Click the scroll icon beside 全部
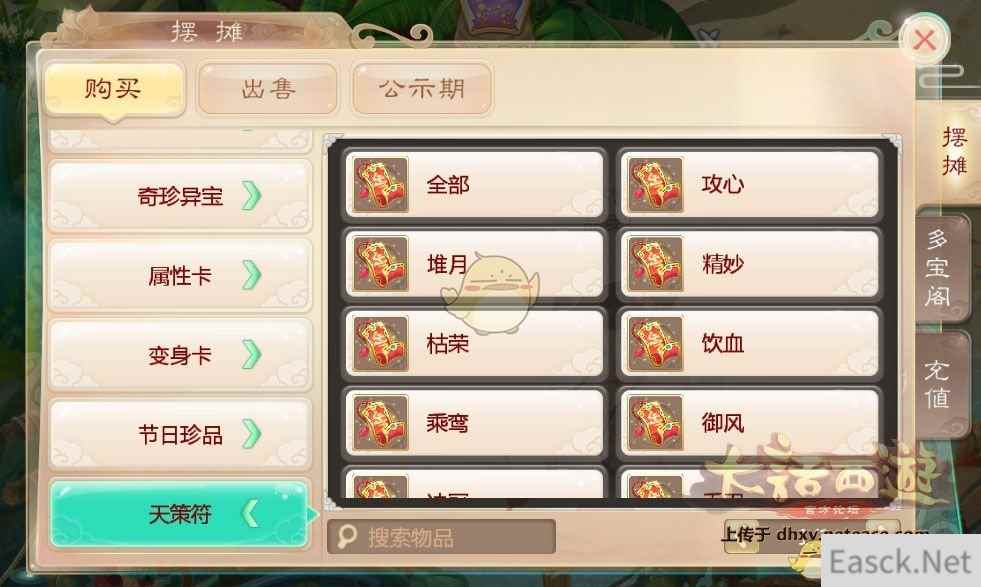The image size is (981, 587). (380, 185)
